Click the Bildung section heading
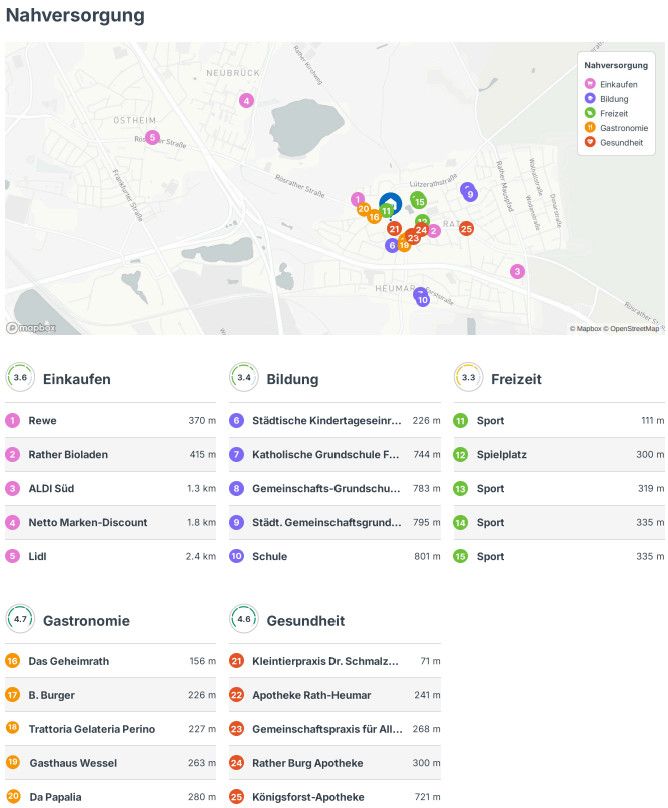The image size is (668, 808). (x=292, y=379)
